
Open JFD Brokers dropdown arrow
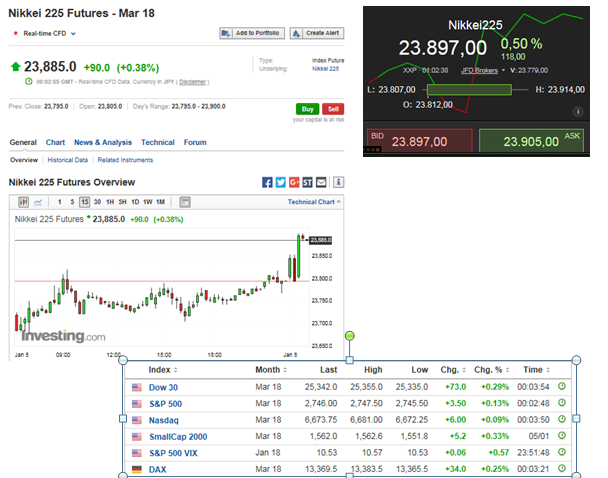click(503, 70)
